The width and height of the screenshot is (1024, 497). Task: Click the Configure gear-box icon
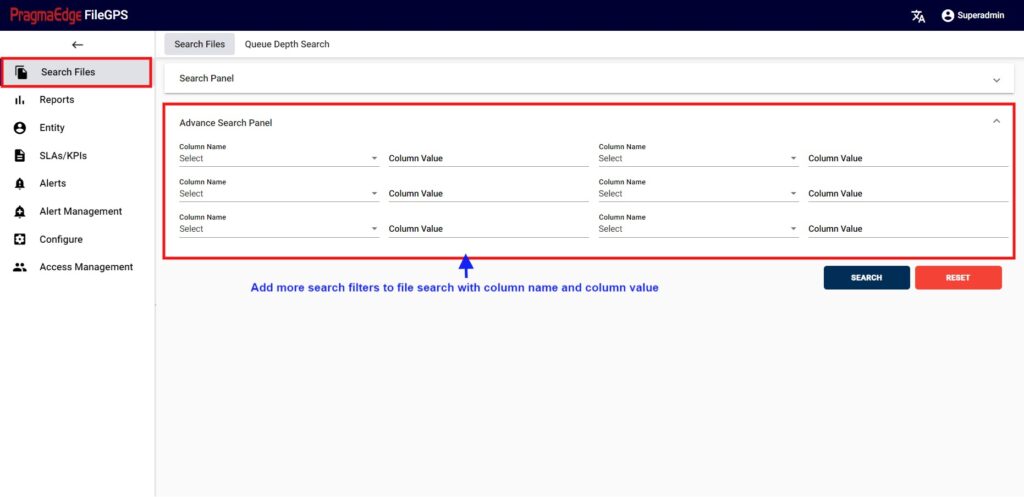coord(20,239)
